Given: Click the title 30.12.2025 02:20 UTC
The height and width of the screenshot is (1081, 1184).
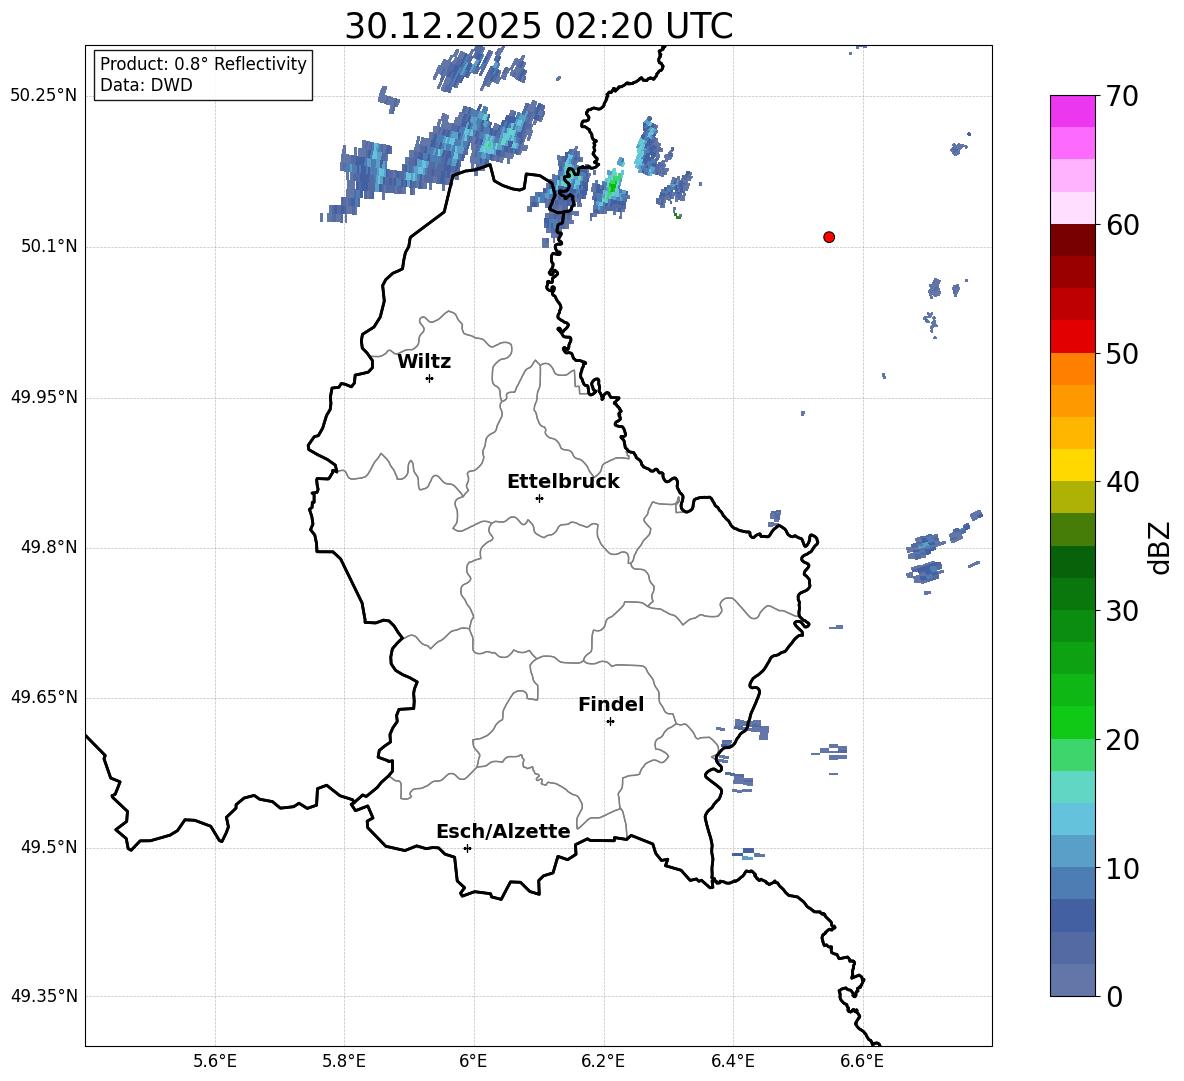Looking at the screenshot, I should pyautogui.click(x=538, y=26).
